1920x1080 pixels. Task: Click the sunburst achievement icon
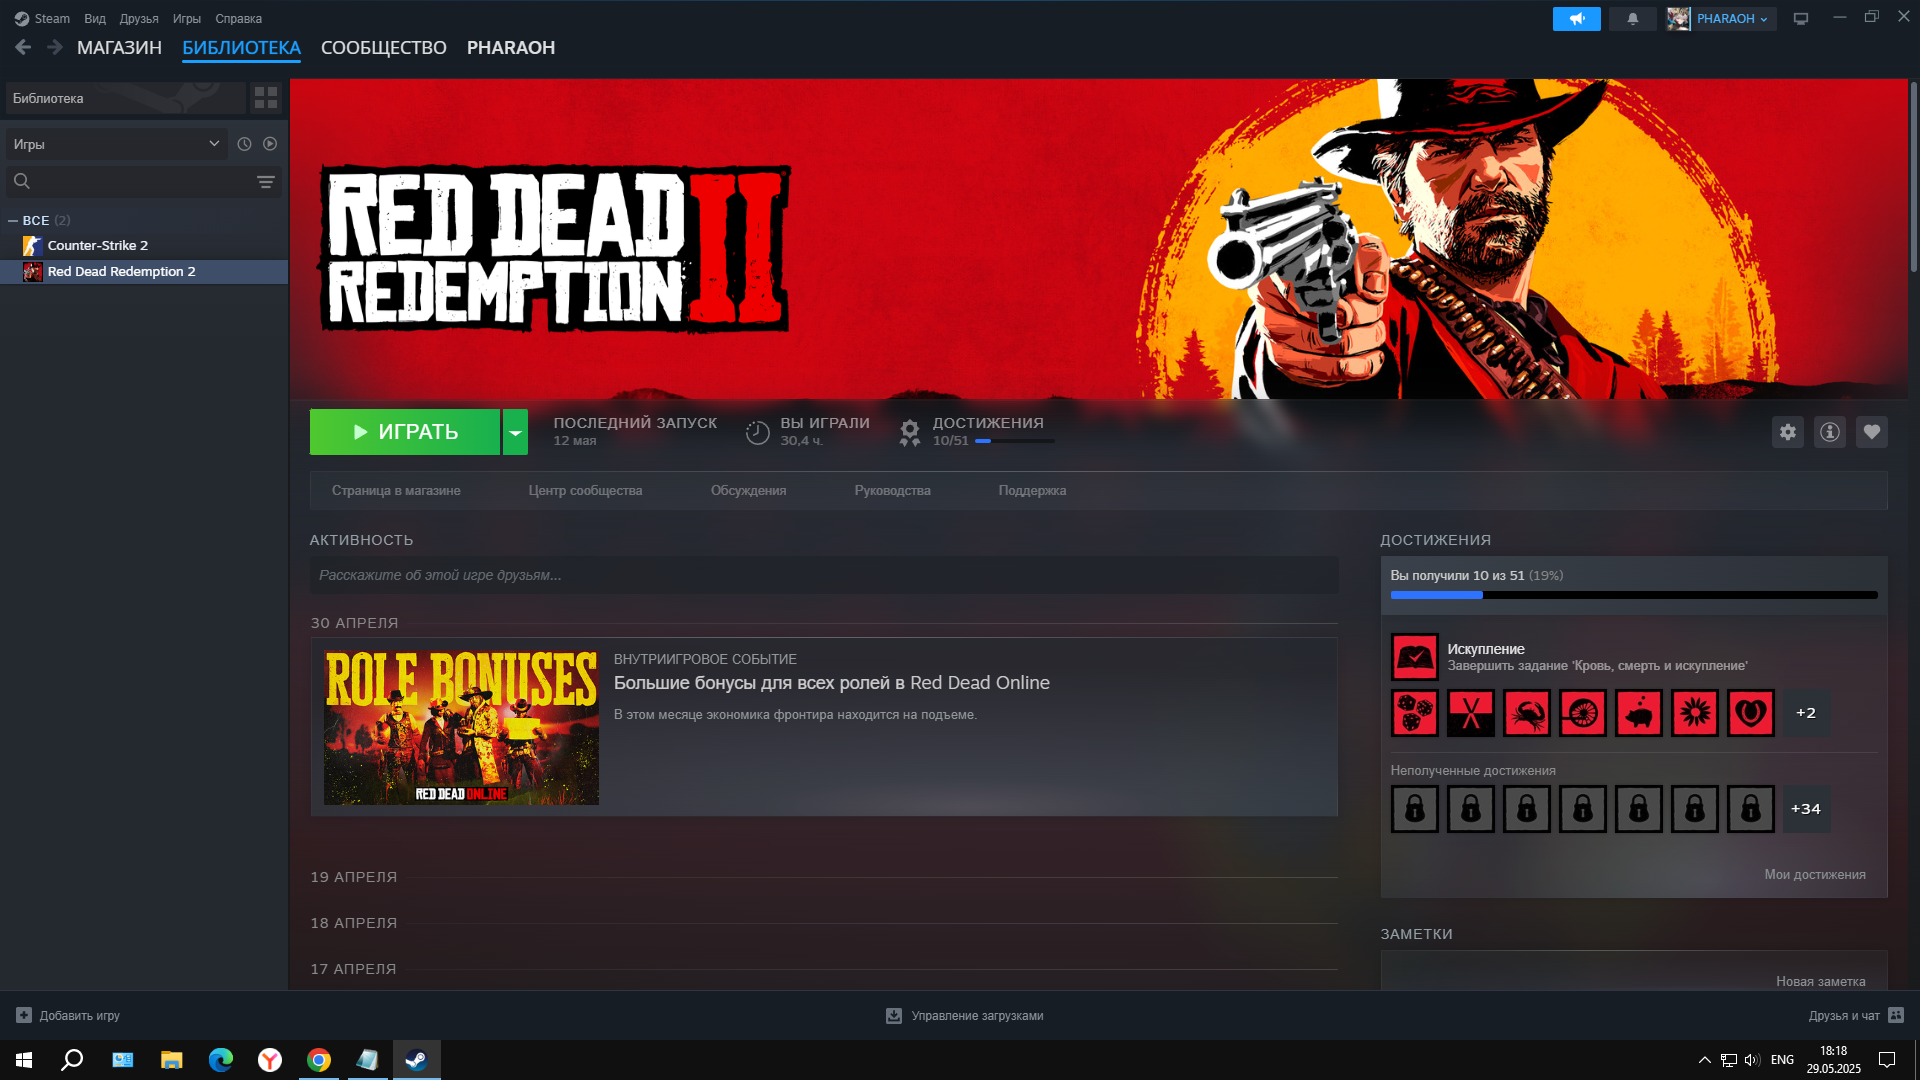click(x=1695, y=713)
